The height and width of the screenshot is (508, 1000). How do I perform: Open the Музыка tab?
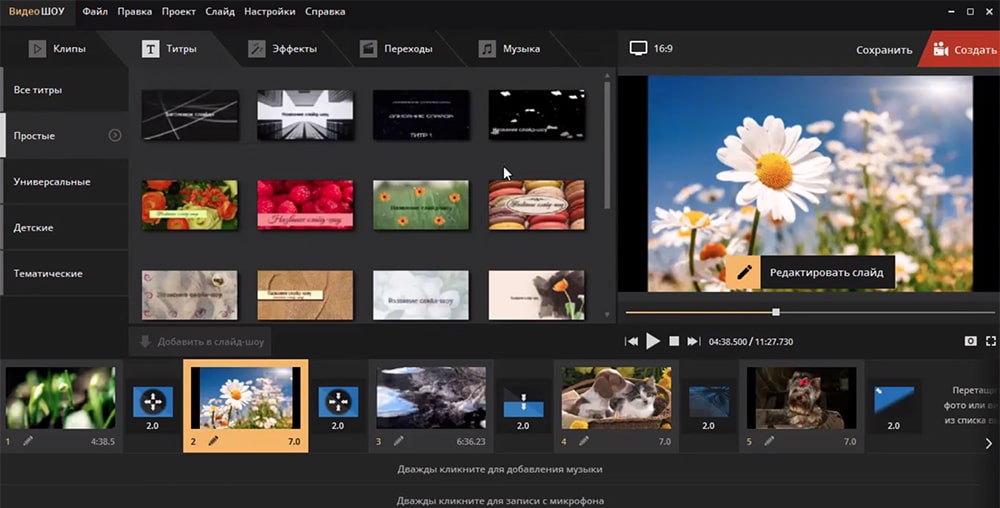[510, 48]
